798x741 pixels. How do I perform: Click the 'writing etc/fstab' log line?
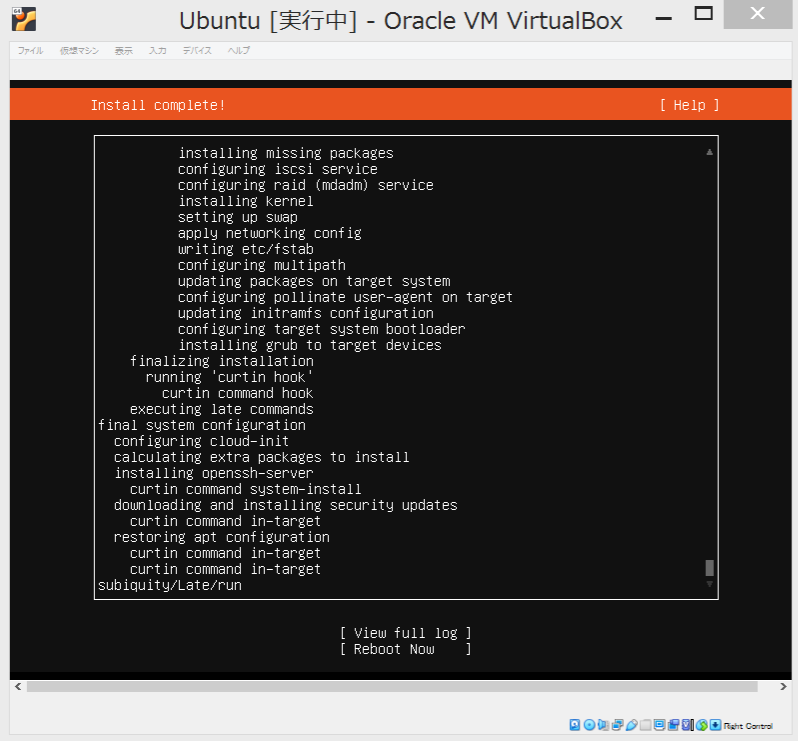coord(245,249)
